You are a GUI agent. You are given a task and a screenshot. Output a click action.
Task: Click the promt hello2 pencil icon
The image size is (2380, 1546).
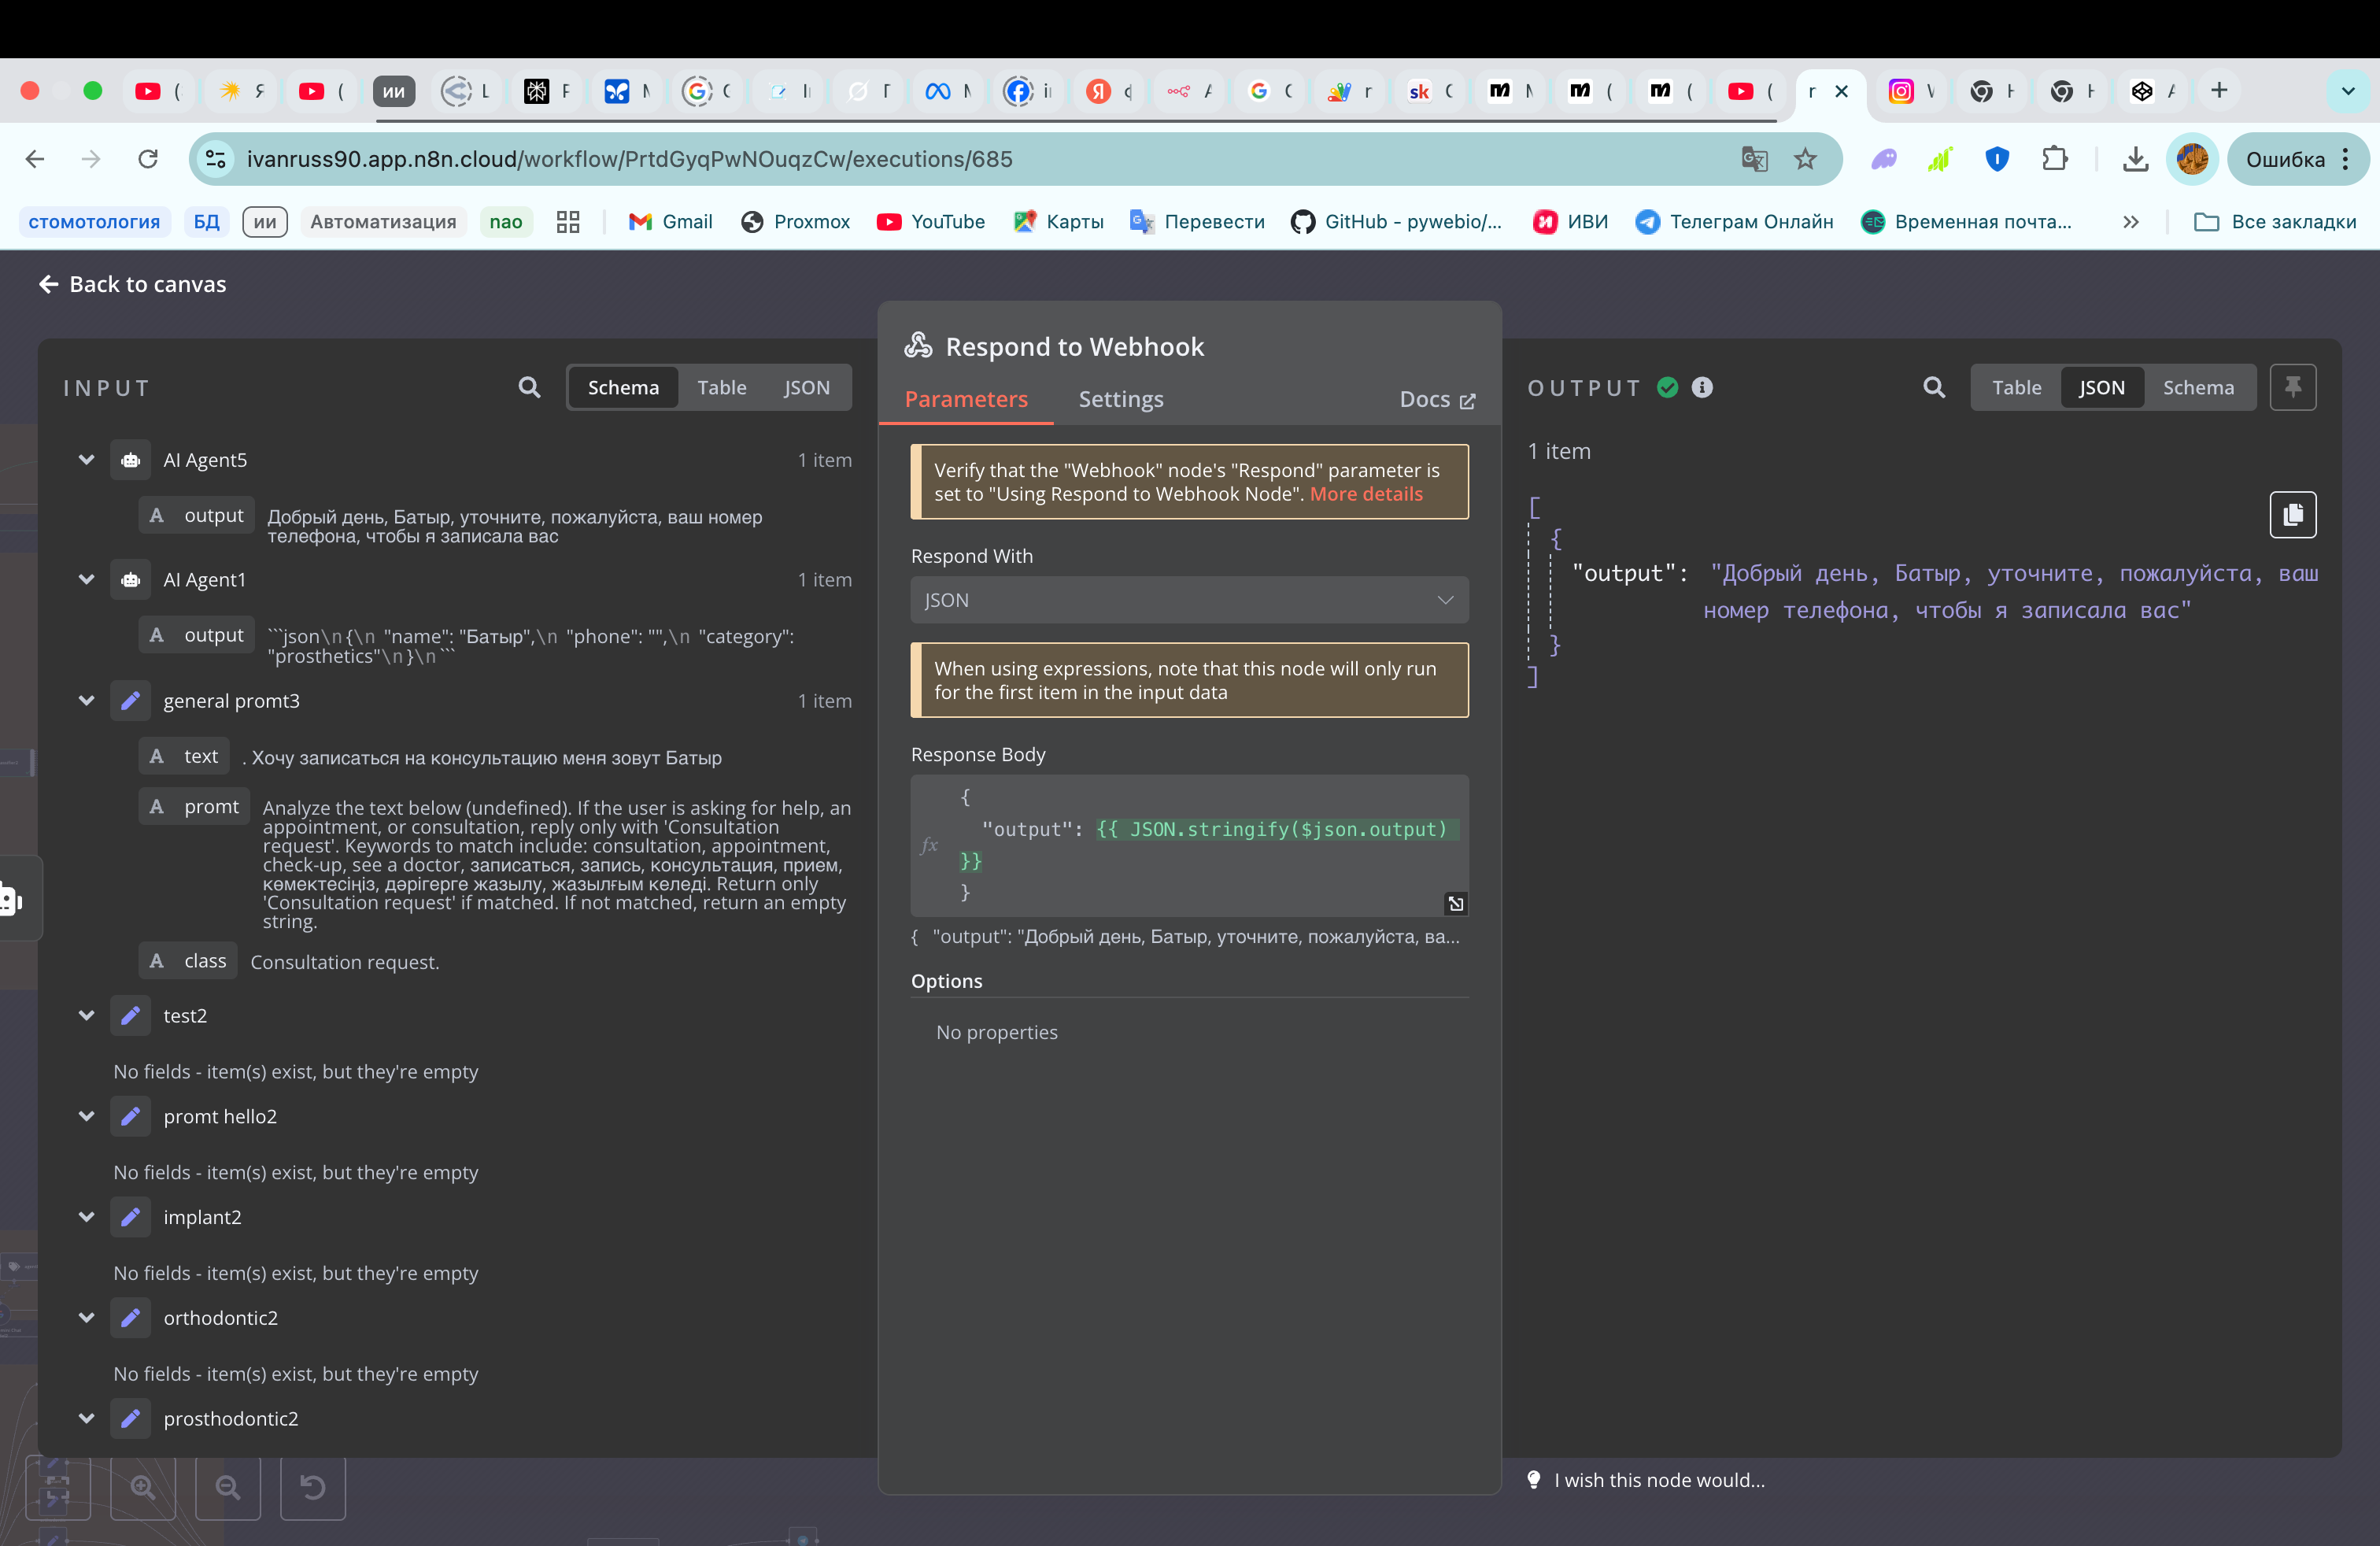point(130,1117)
